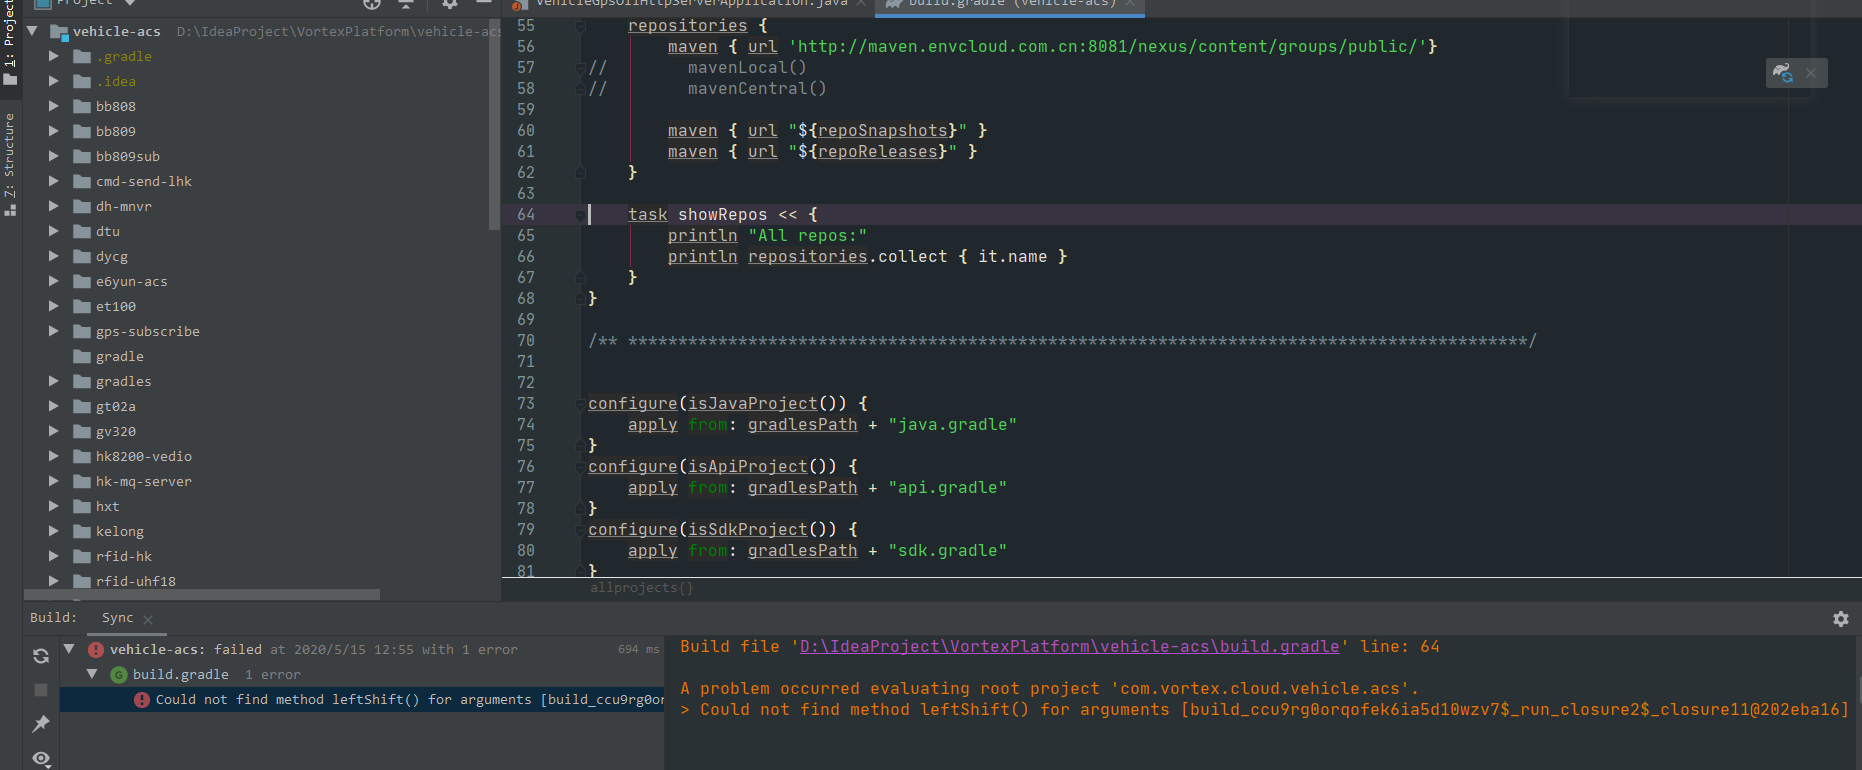Screen dimensions: 1862x770
Task: Expand the .idea folder
Action: (54, 81)
